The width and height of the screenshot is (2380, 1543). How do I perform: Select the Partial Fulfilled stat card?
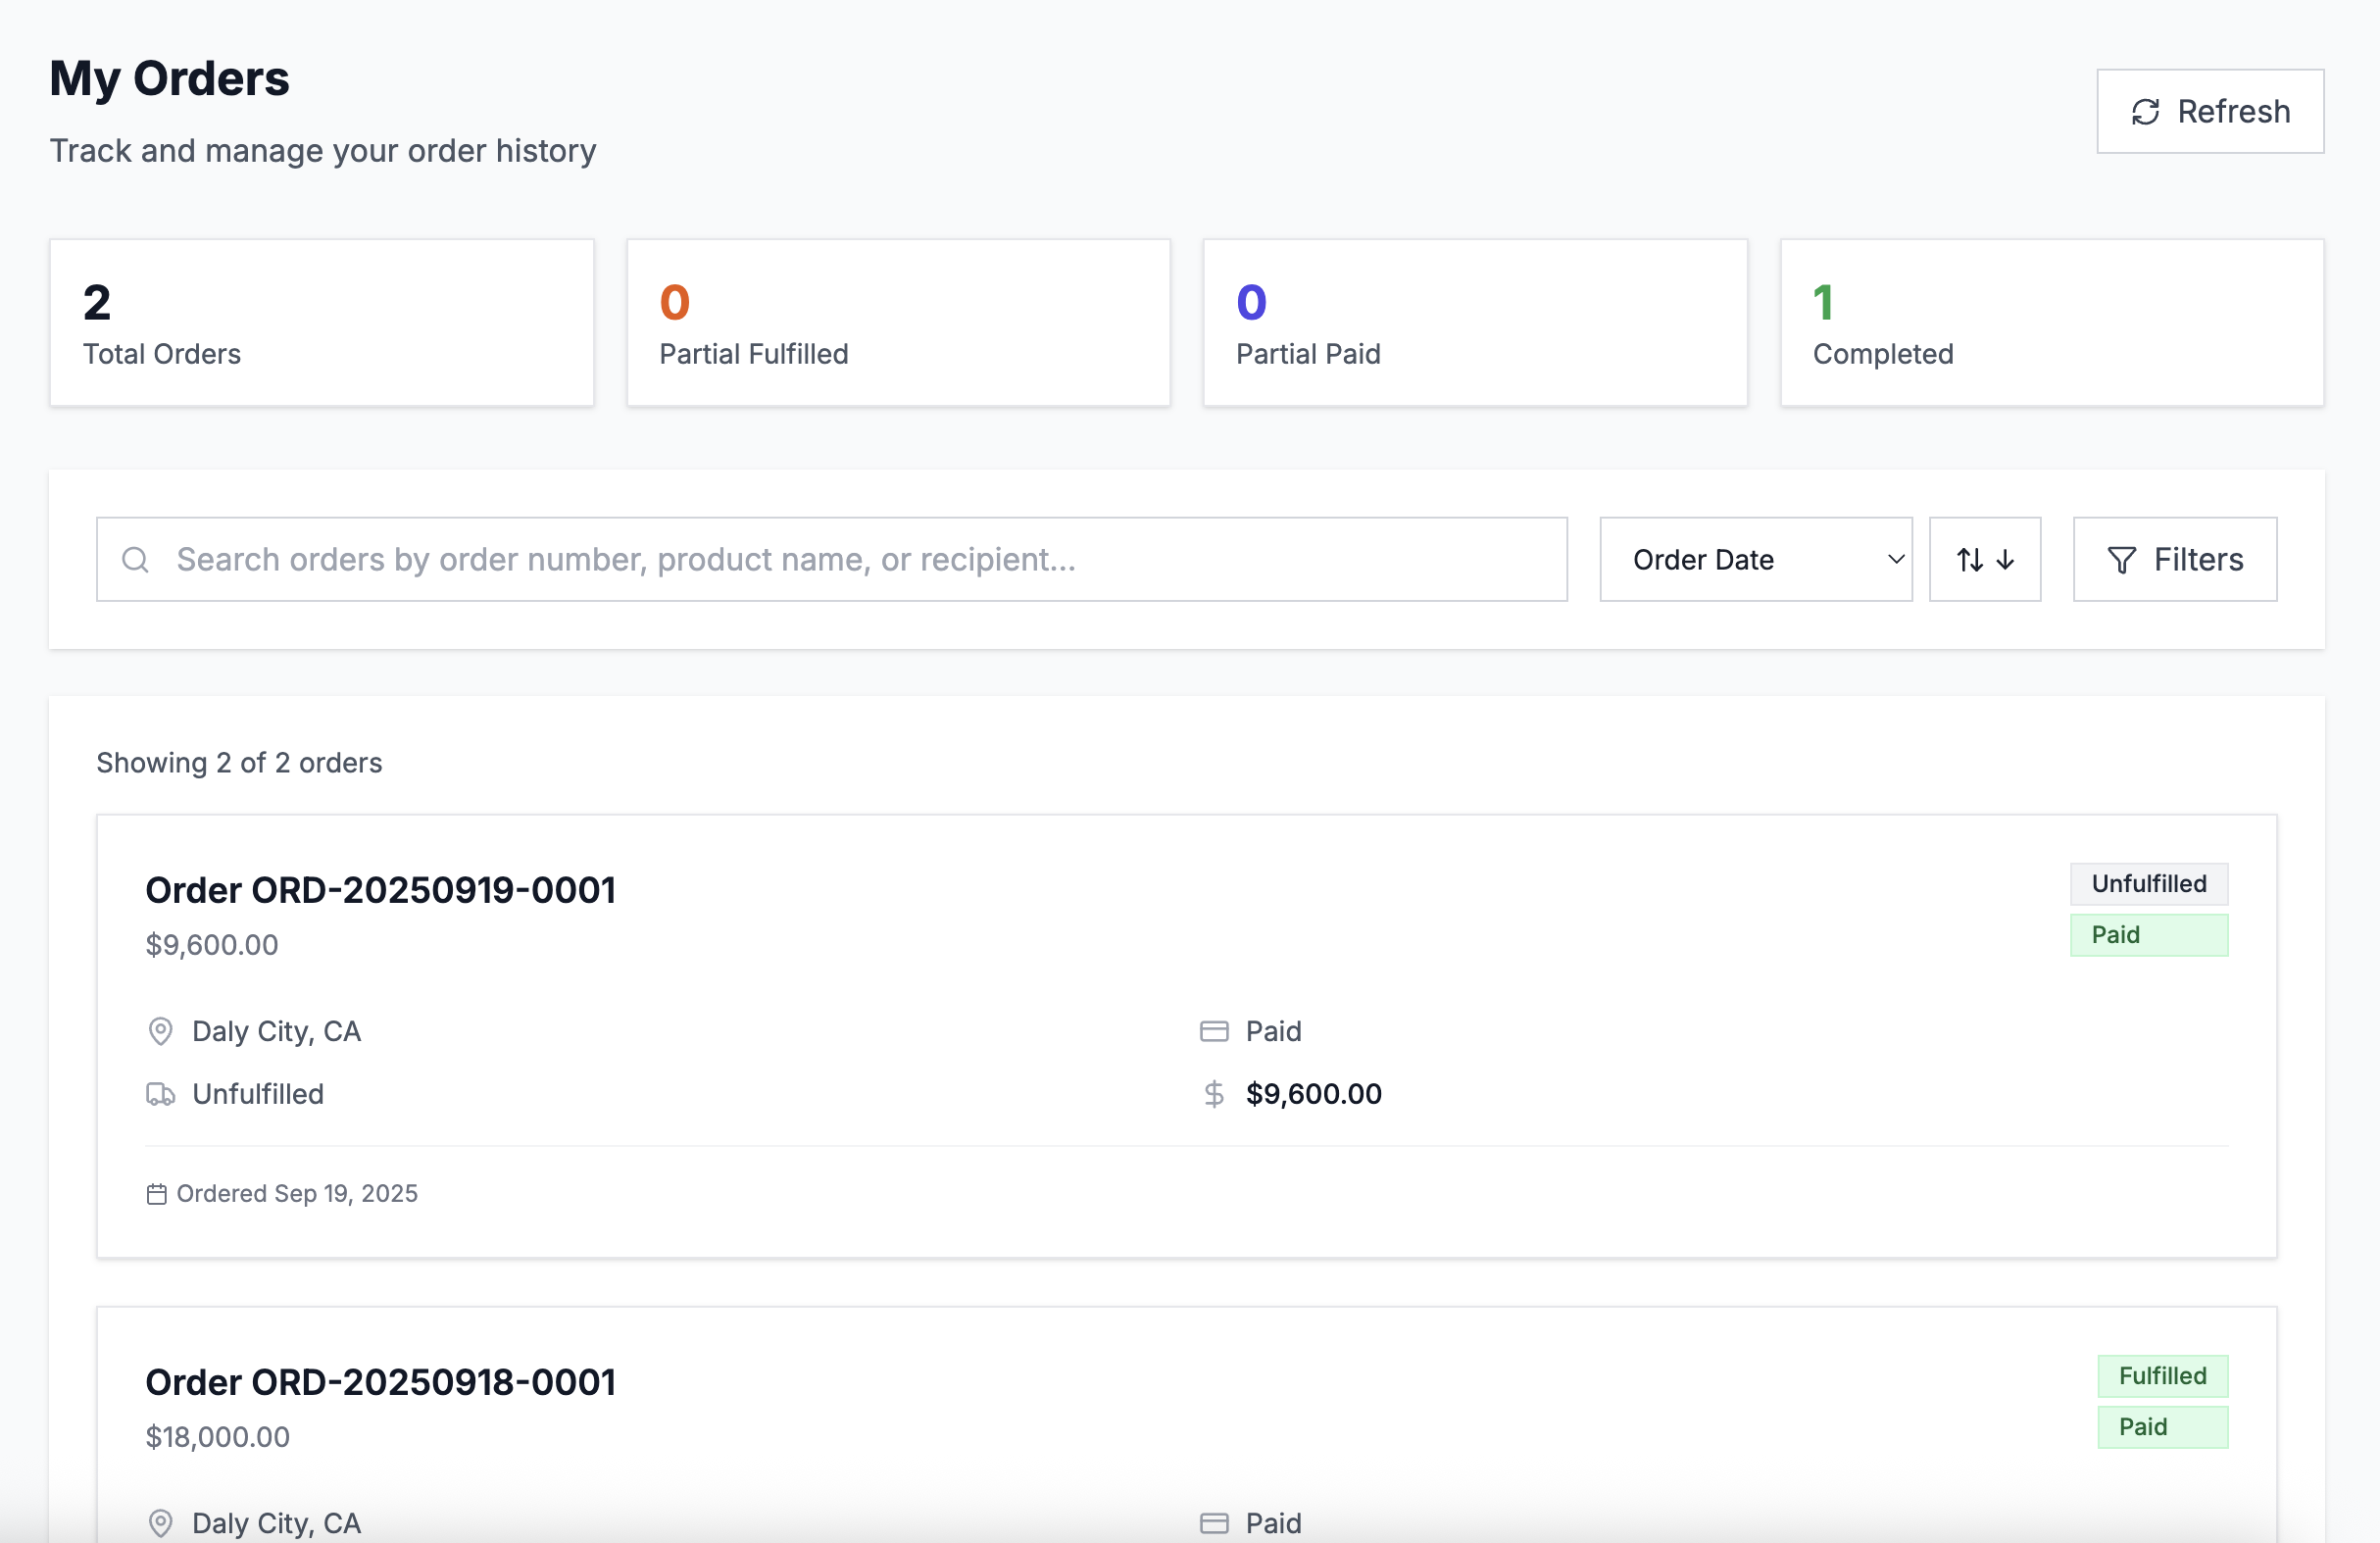pos(897,323)
